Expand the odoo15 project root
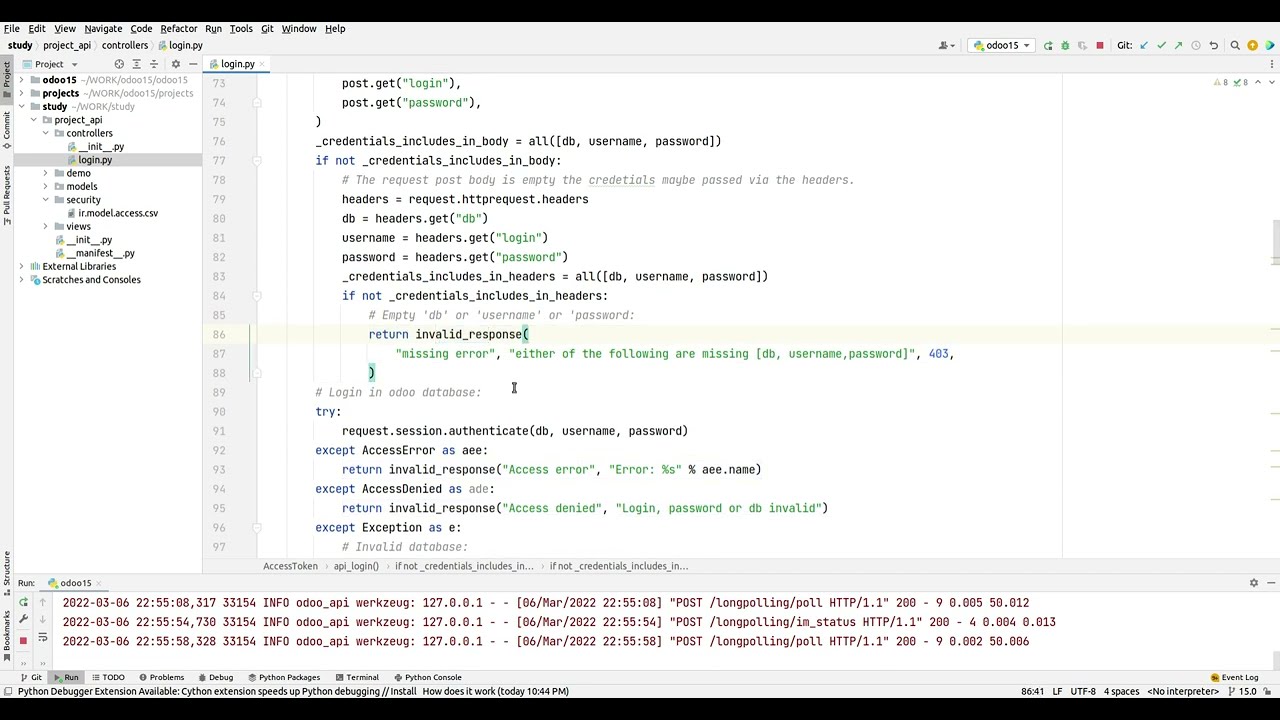The image size is (1280, 720). tap(21, 80)
